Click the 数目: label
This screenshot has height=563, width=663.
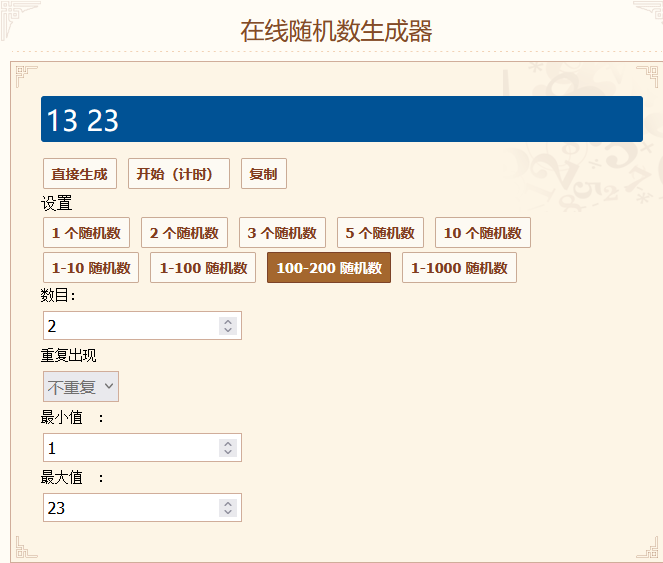[58, 295]
